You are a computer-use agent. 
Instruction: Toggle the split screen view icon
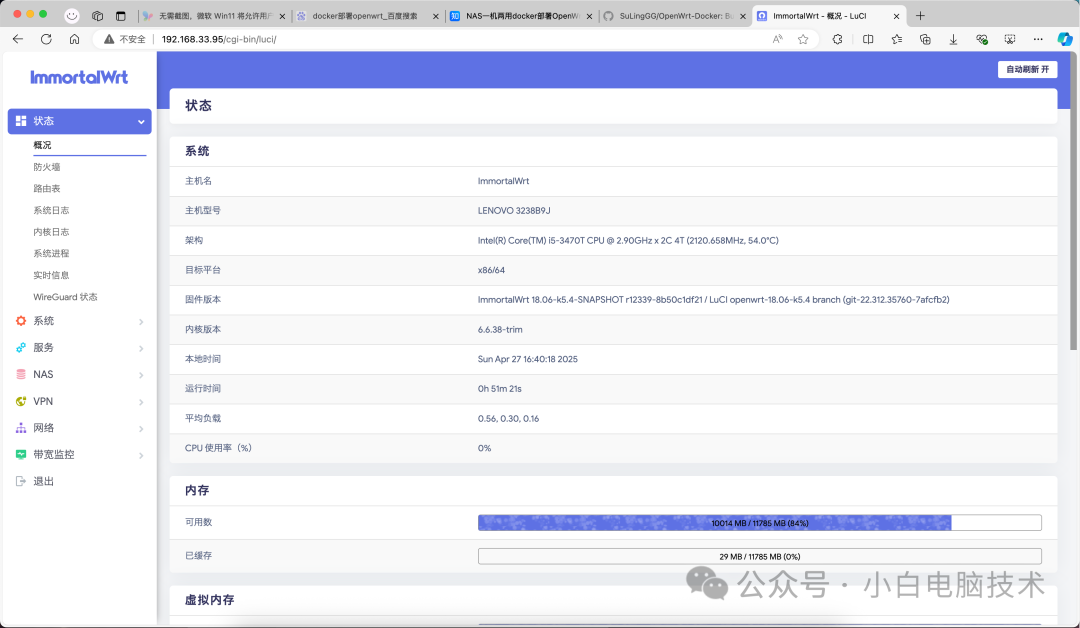[868, 39]
